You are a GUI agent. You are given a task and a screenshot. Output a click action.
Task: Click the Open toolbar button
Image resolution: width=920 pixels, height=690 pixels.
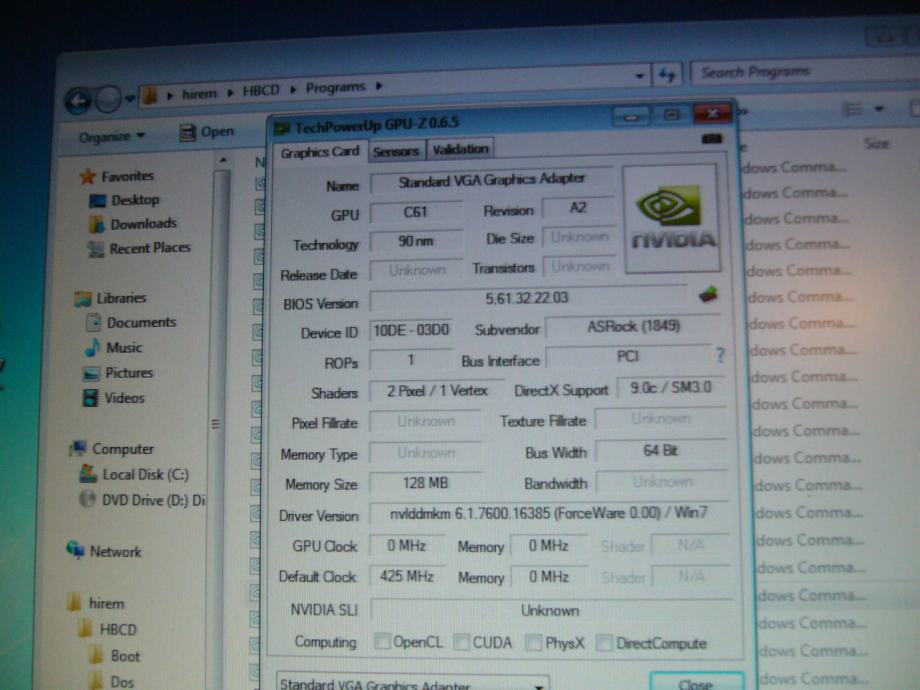(207, 132)
